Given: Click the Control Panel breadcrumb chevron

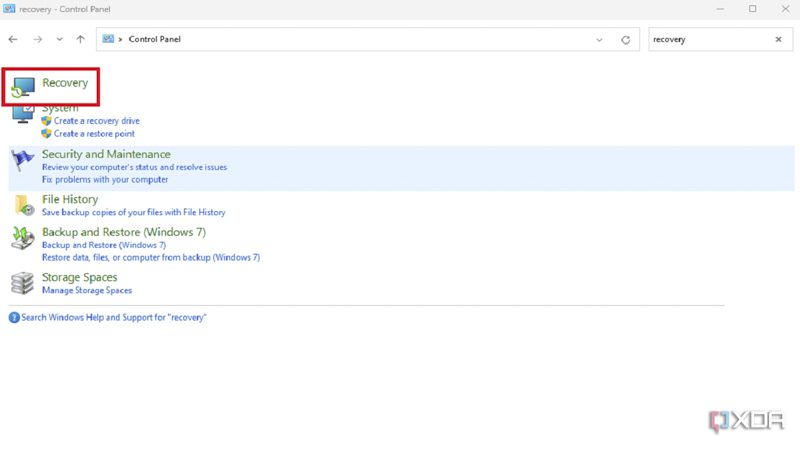Looking at the screenshot, I should point(120,39).
